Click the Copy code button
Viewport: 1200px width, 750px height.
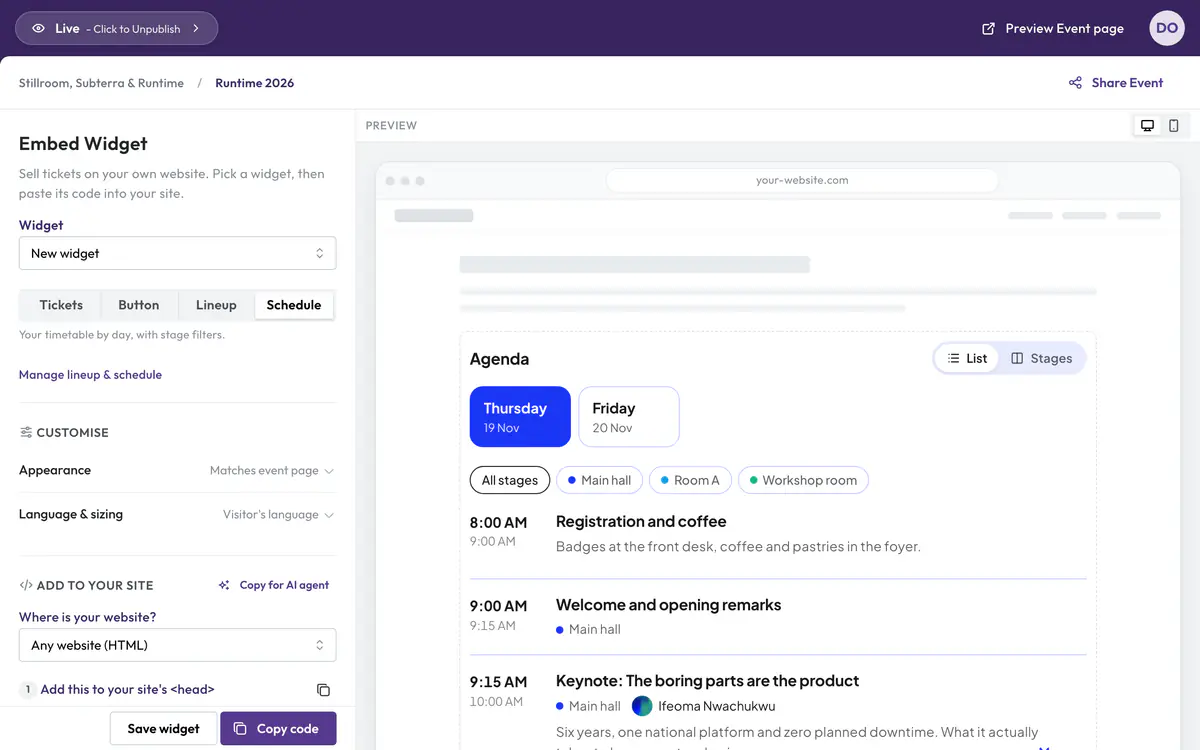pyautogui.click(x=278, y=728)
